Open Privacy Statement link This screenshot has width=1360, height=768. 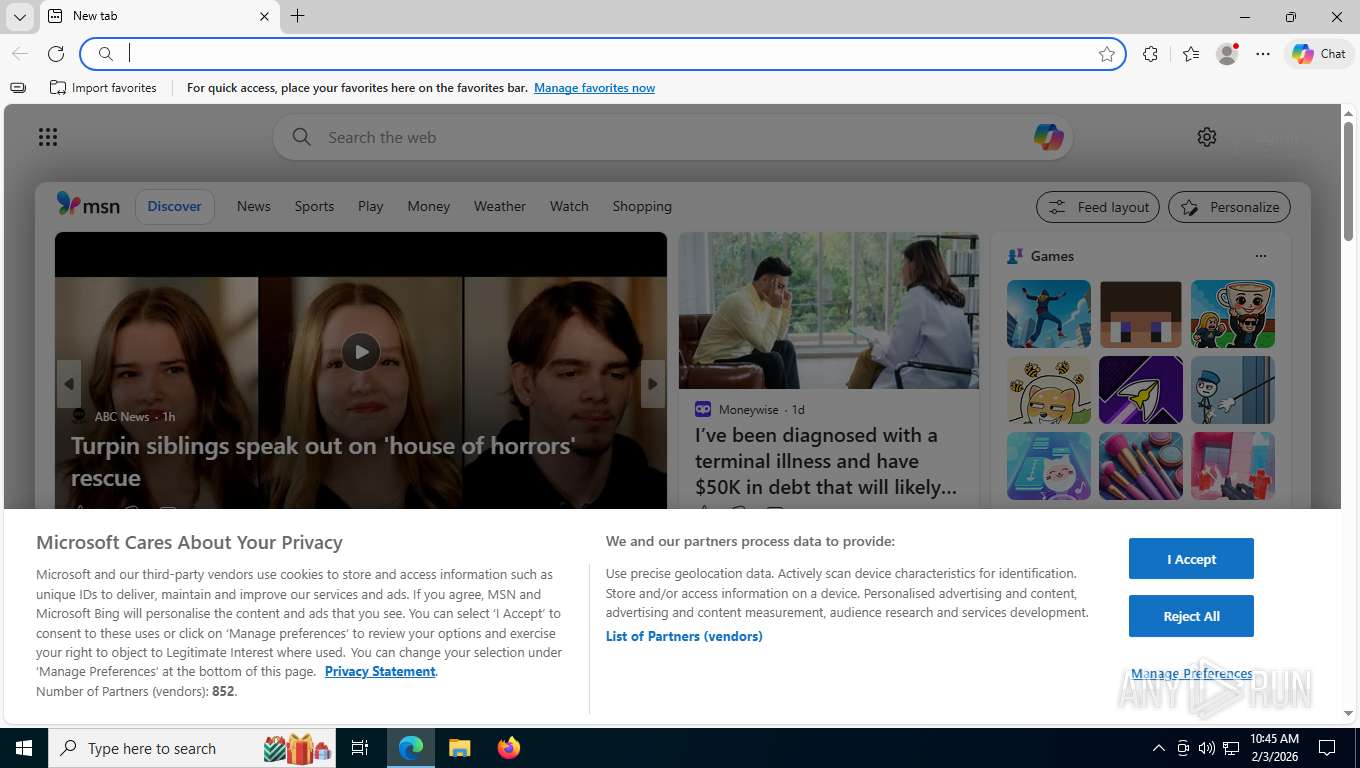pyautogui.click(x=380, y=672)
